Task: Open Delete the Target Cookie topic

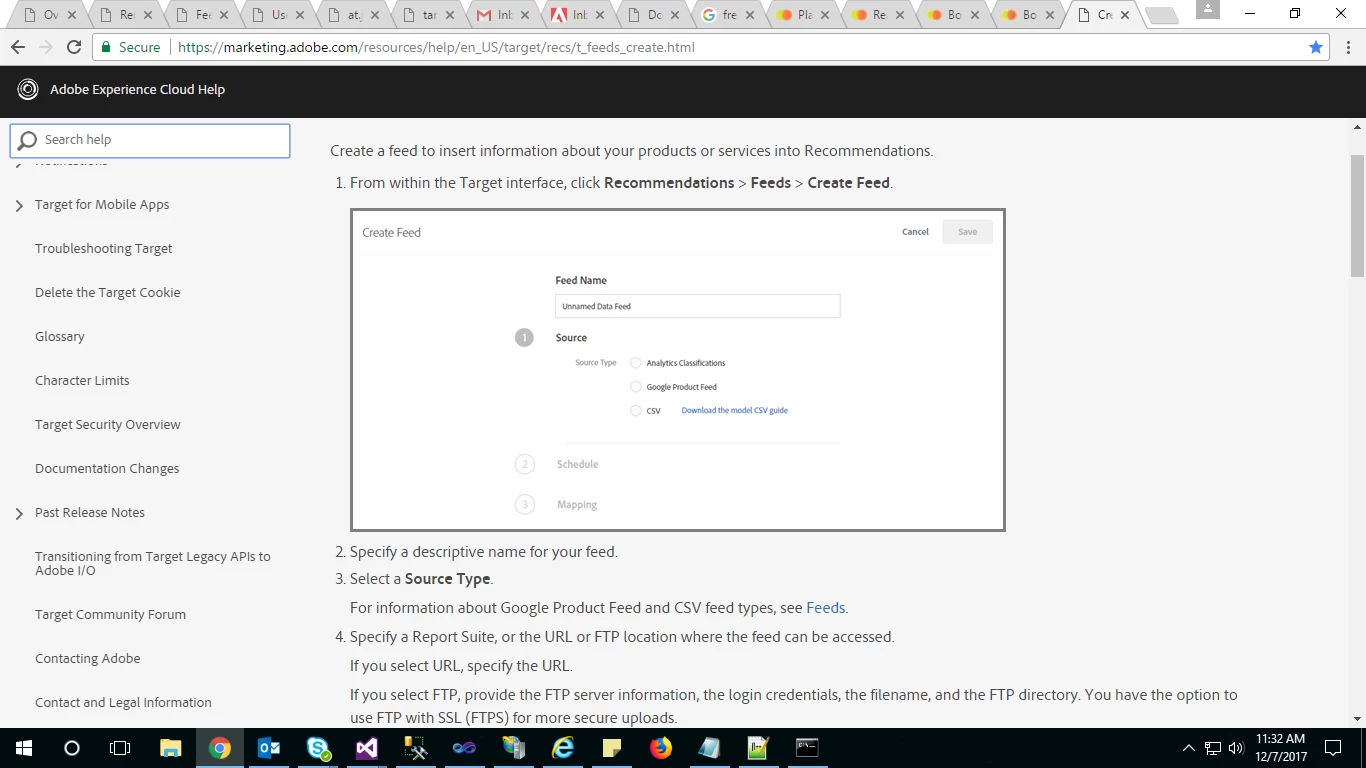Action: coord(107,292)
